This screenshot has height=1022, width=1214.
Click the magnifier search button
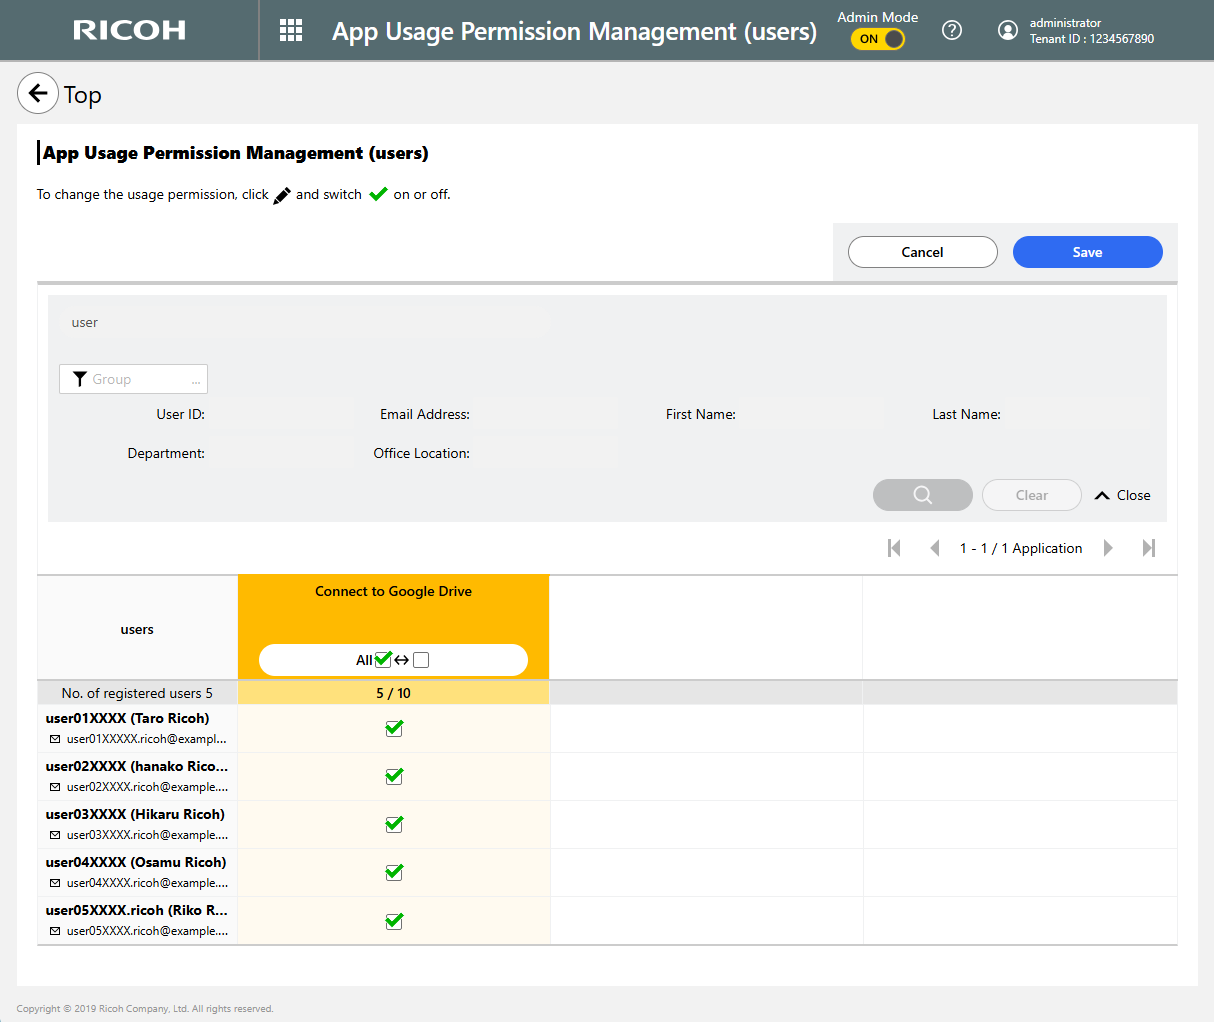tap(922, 495)
